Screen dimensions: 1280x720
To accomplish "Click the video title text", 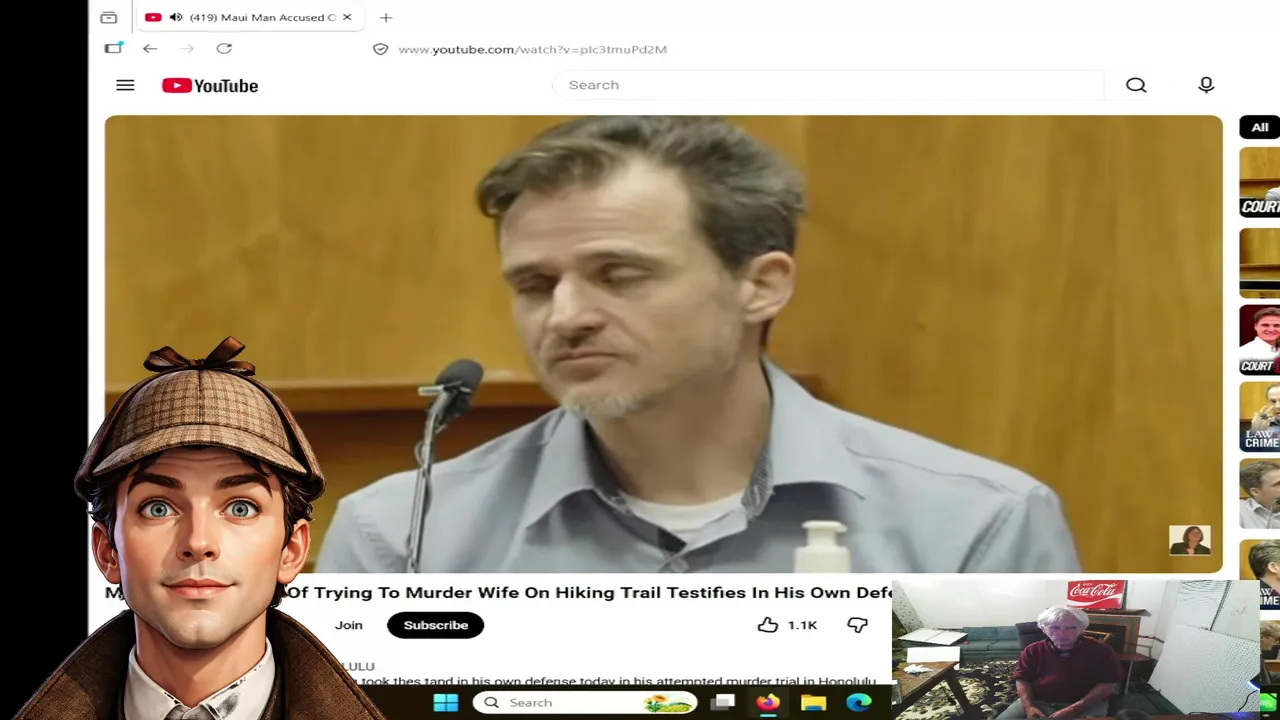I will coord(590,593).
